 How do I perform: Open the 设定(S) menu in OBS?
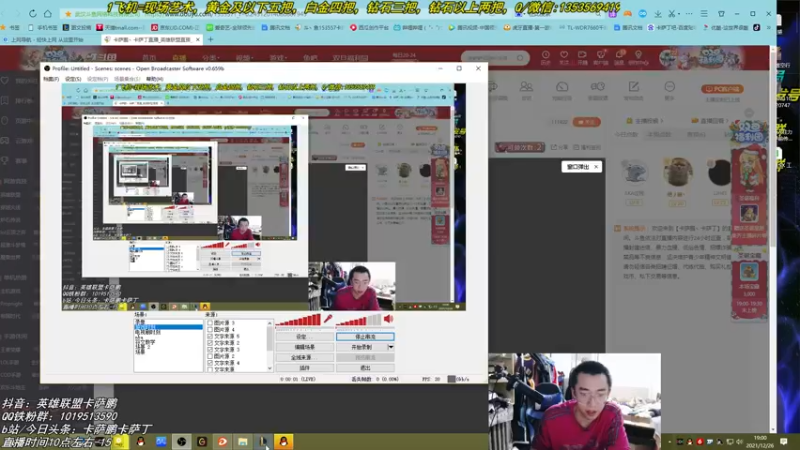pos(73,79)
